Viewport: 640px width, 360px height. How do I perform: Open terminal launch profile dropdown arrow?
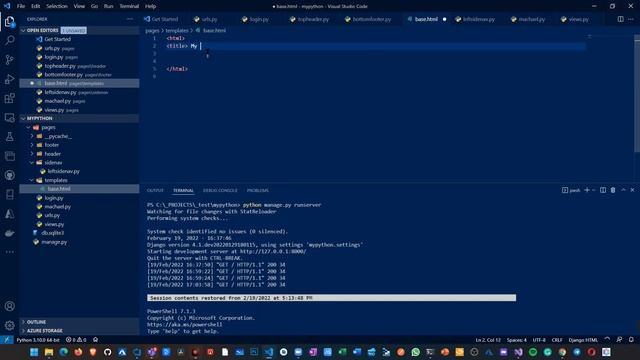click(593, 190)
